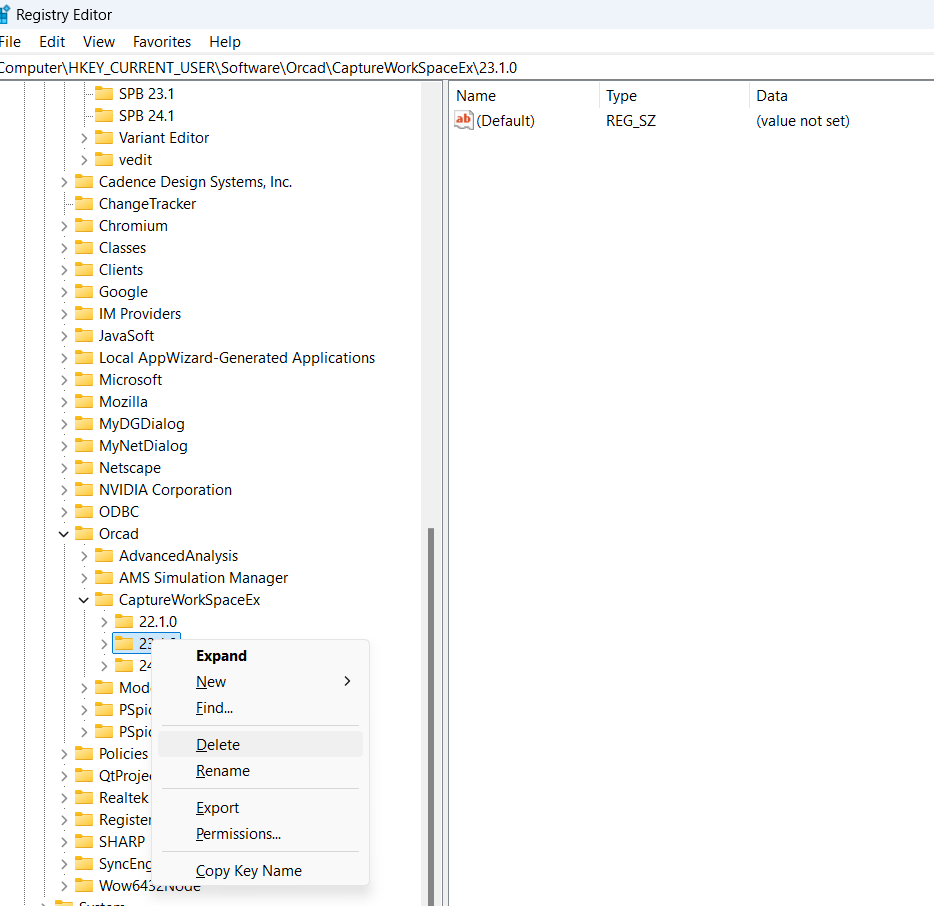Collapse the CaptureWorkSpaceEx key
Image resolution: width=934 pixels, height=906 pixels.
pos(84,600)
